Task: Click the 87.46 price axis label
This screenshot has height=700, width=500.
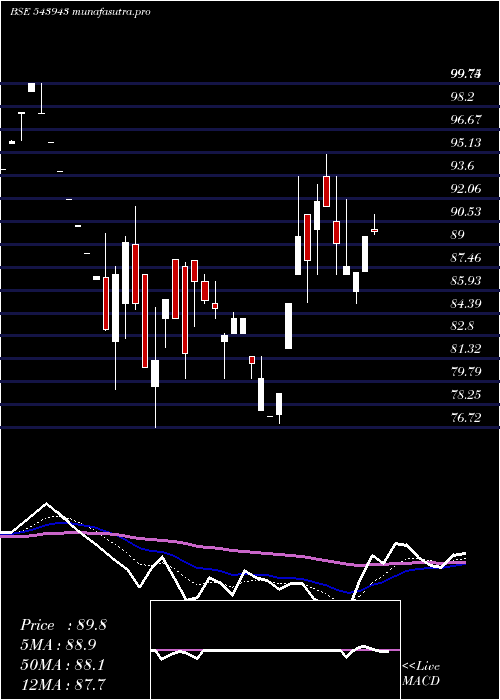Action: 466,257
